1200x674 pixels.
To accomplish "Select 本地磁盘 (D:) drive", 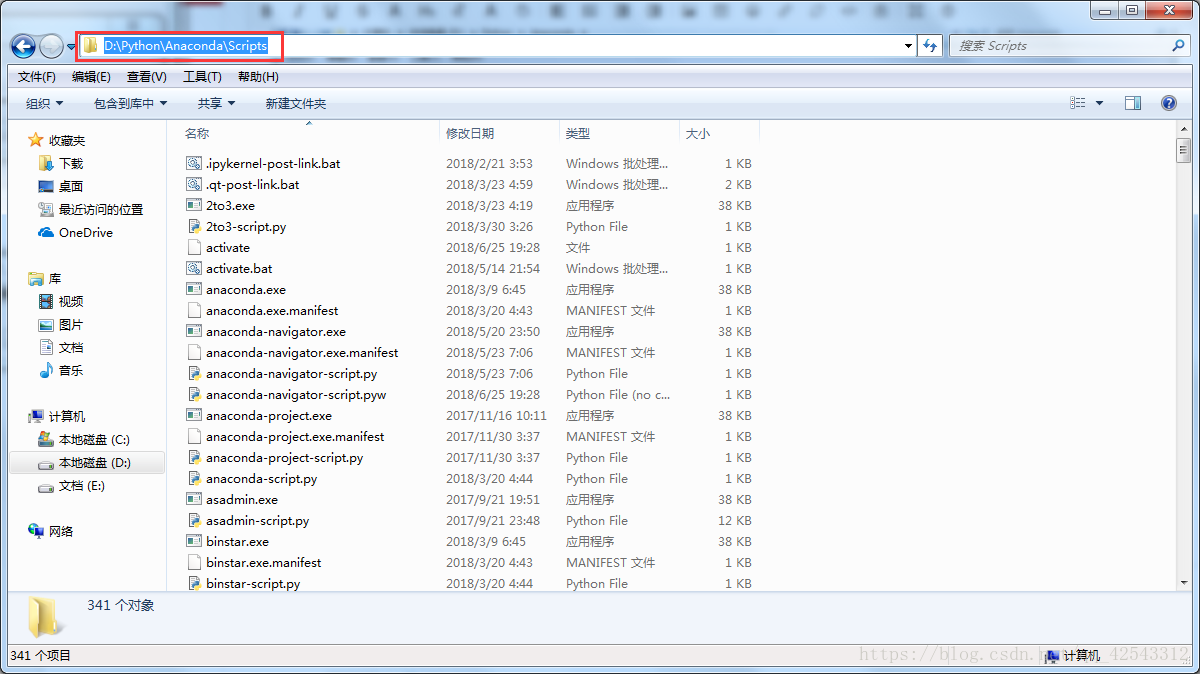I will (x=94, y=463).
